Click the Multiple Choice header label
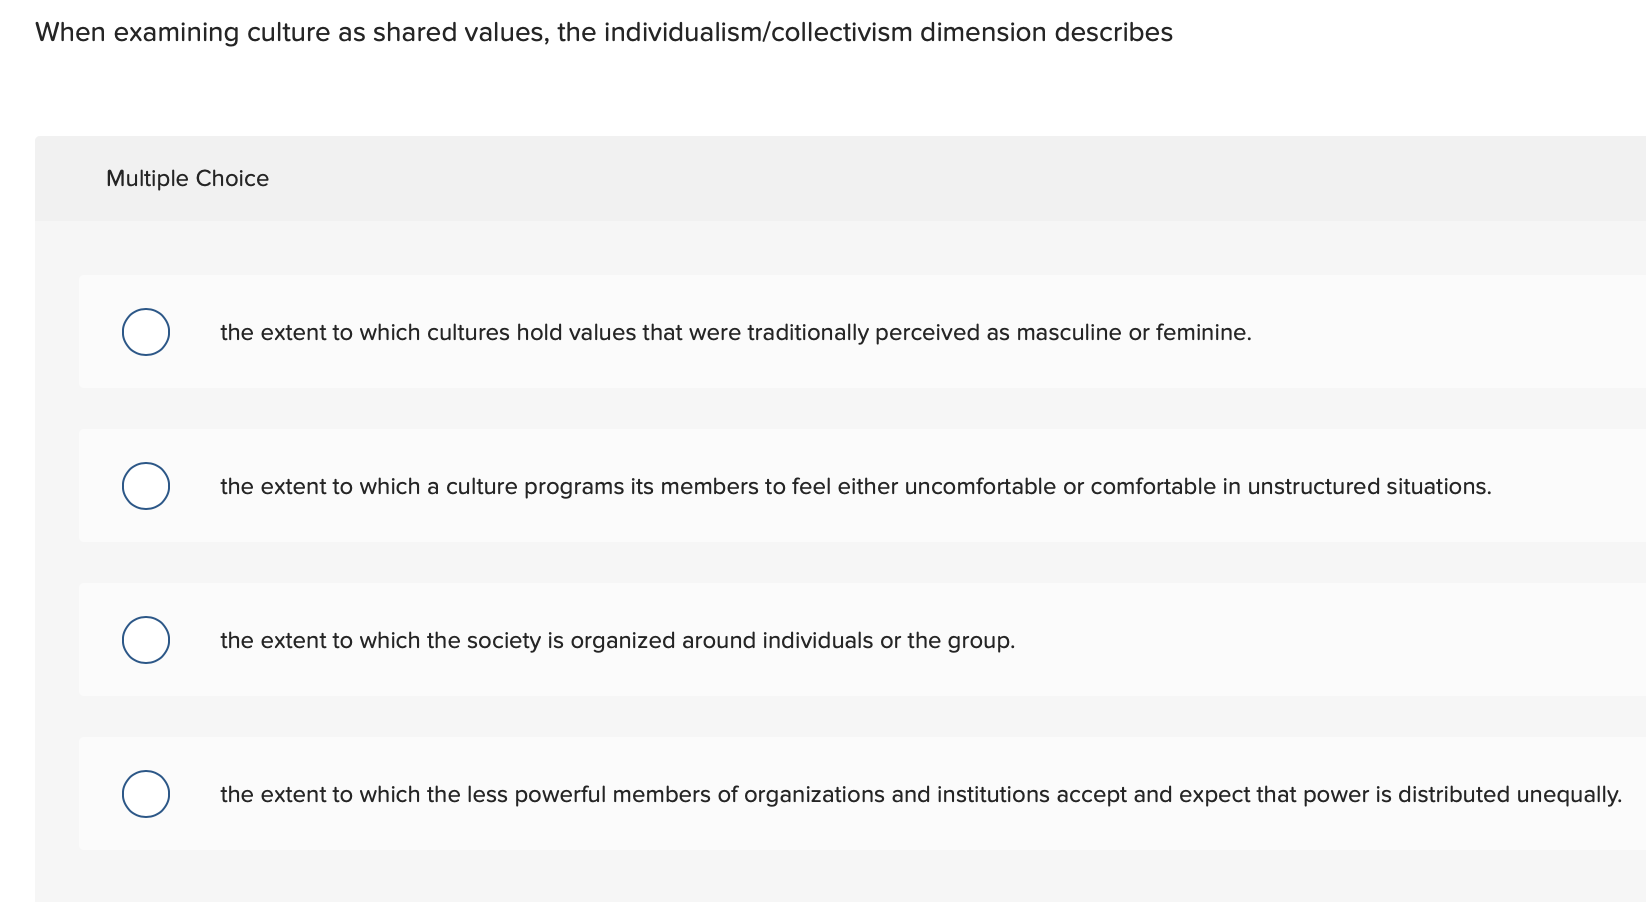The width and height of the screenshot is (1646, 902). point(187,178)
